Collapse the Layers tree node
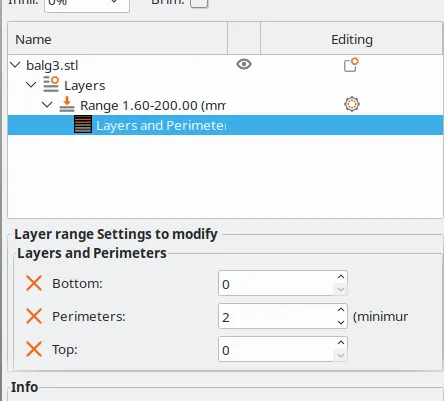446x401 pixels. point(31,84)
